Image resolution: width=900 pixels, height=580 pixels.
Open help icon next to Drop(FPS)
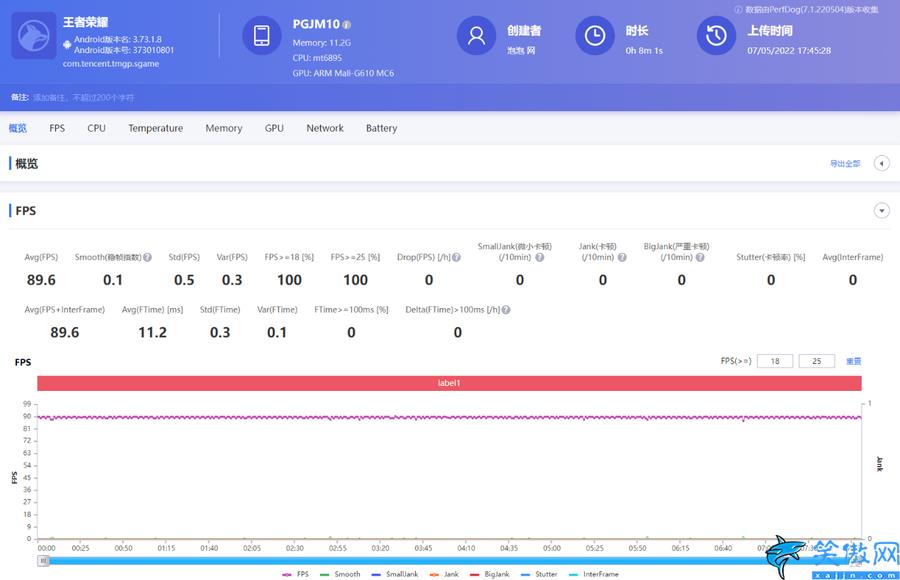pyautogui.click(x=456, y=257)
